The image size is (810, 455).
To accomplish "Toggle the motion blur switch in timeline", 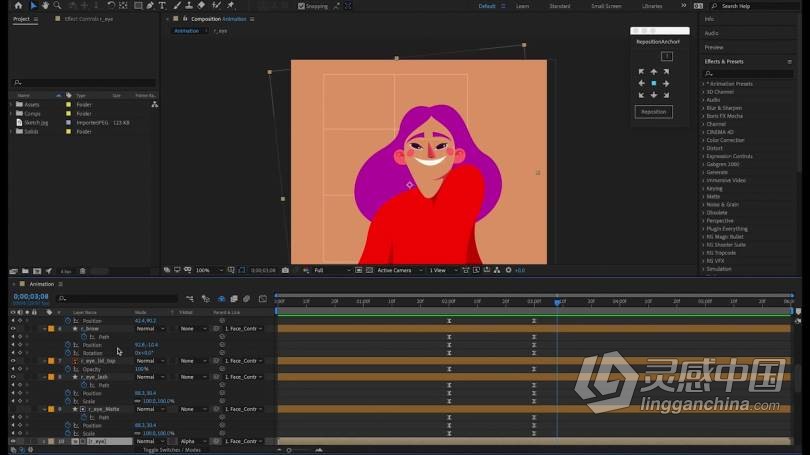I will coord(246,299).
